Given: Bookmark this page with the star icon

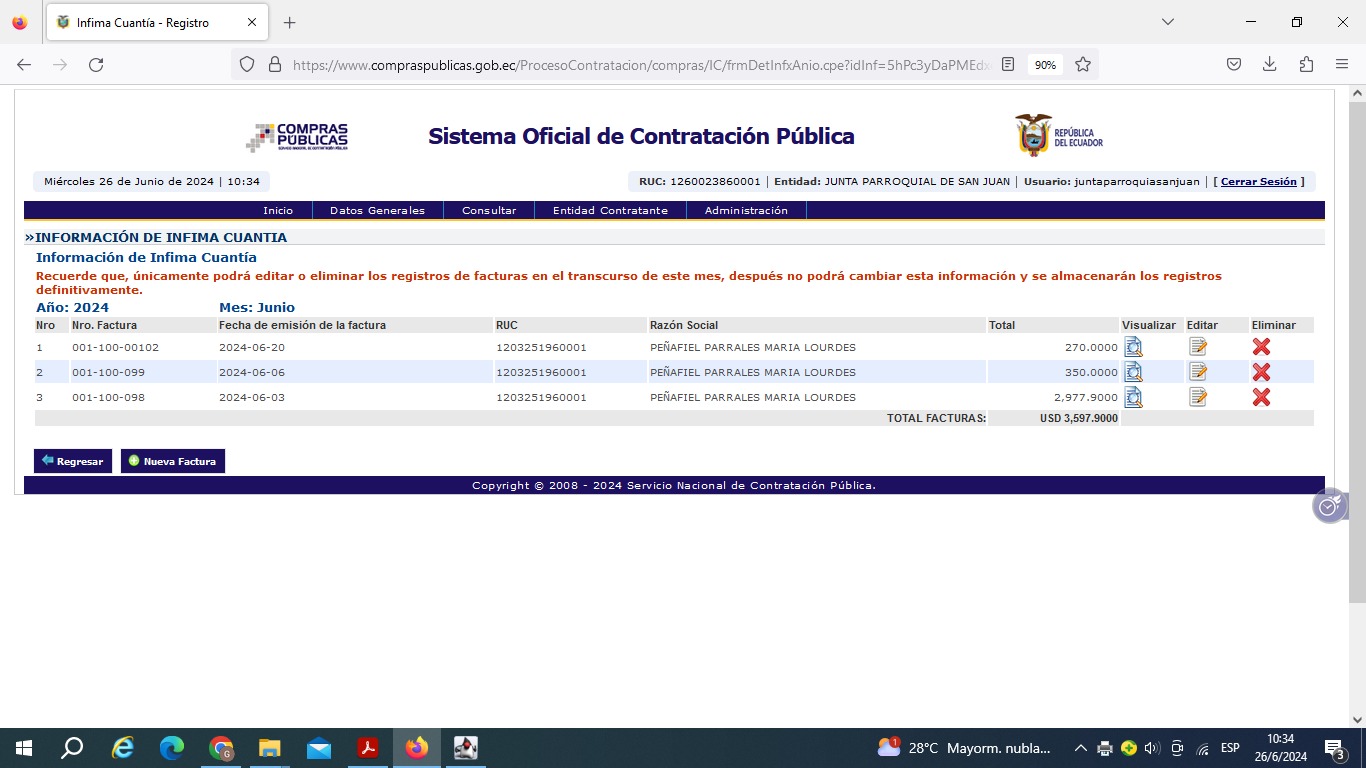Looking at the screenshot, I should [x=1083, y=64].
